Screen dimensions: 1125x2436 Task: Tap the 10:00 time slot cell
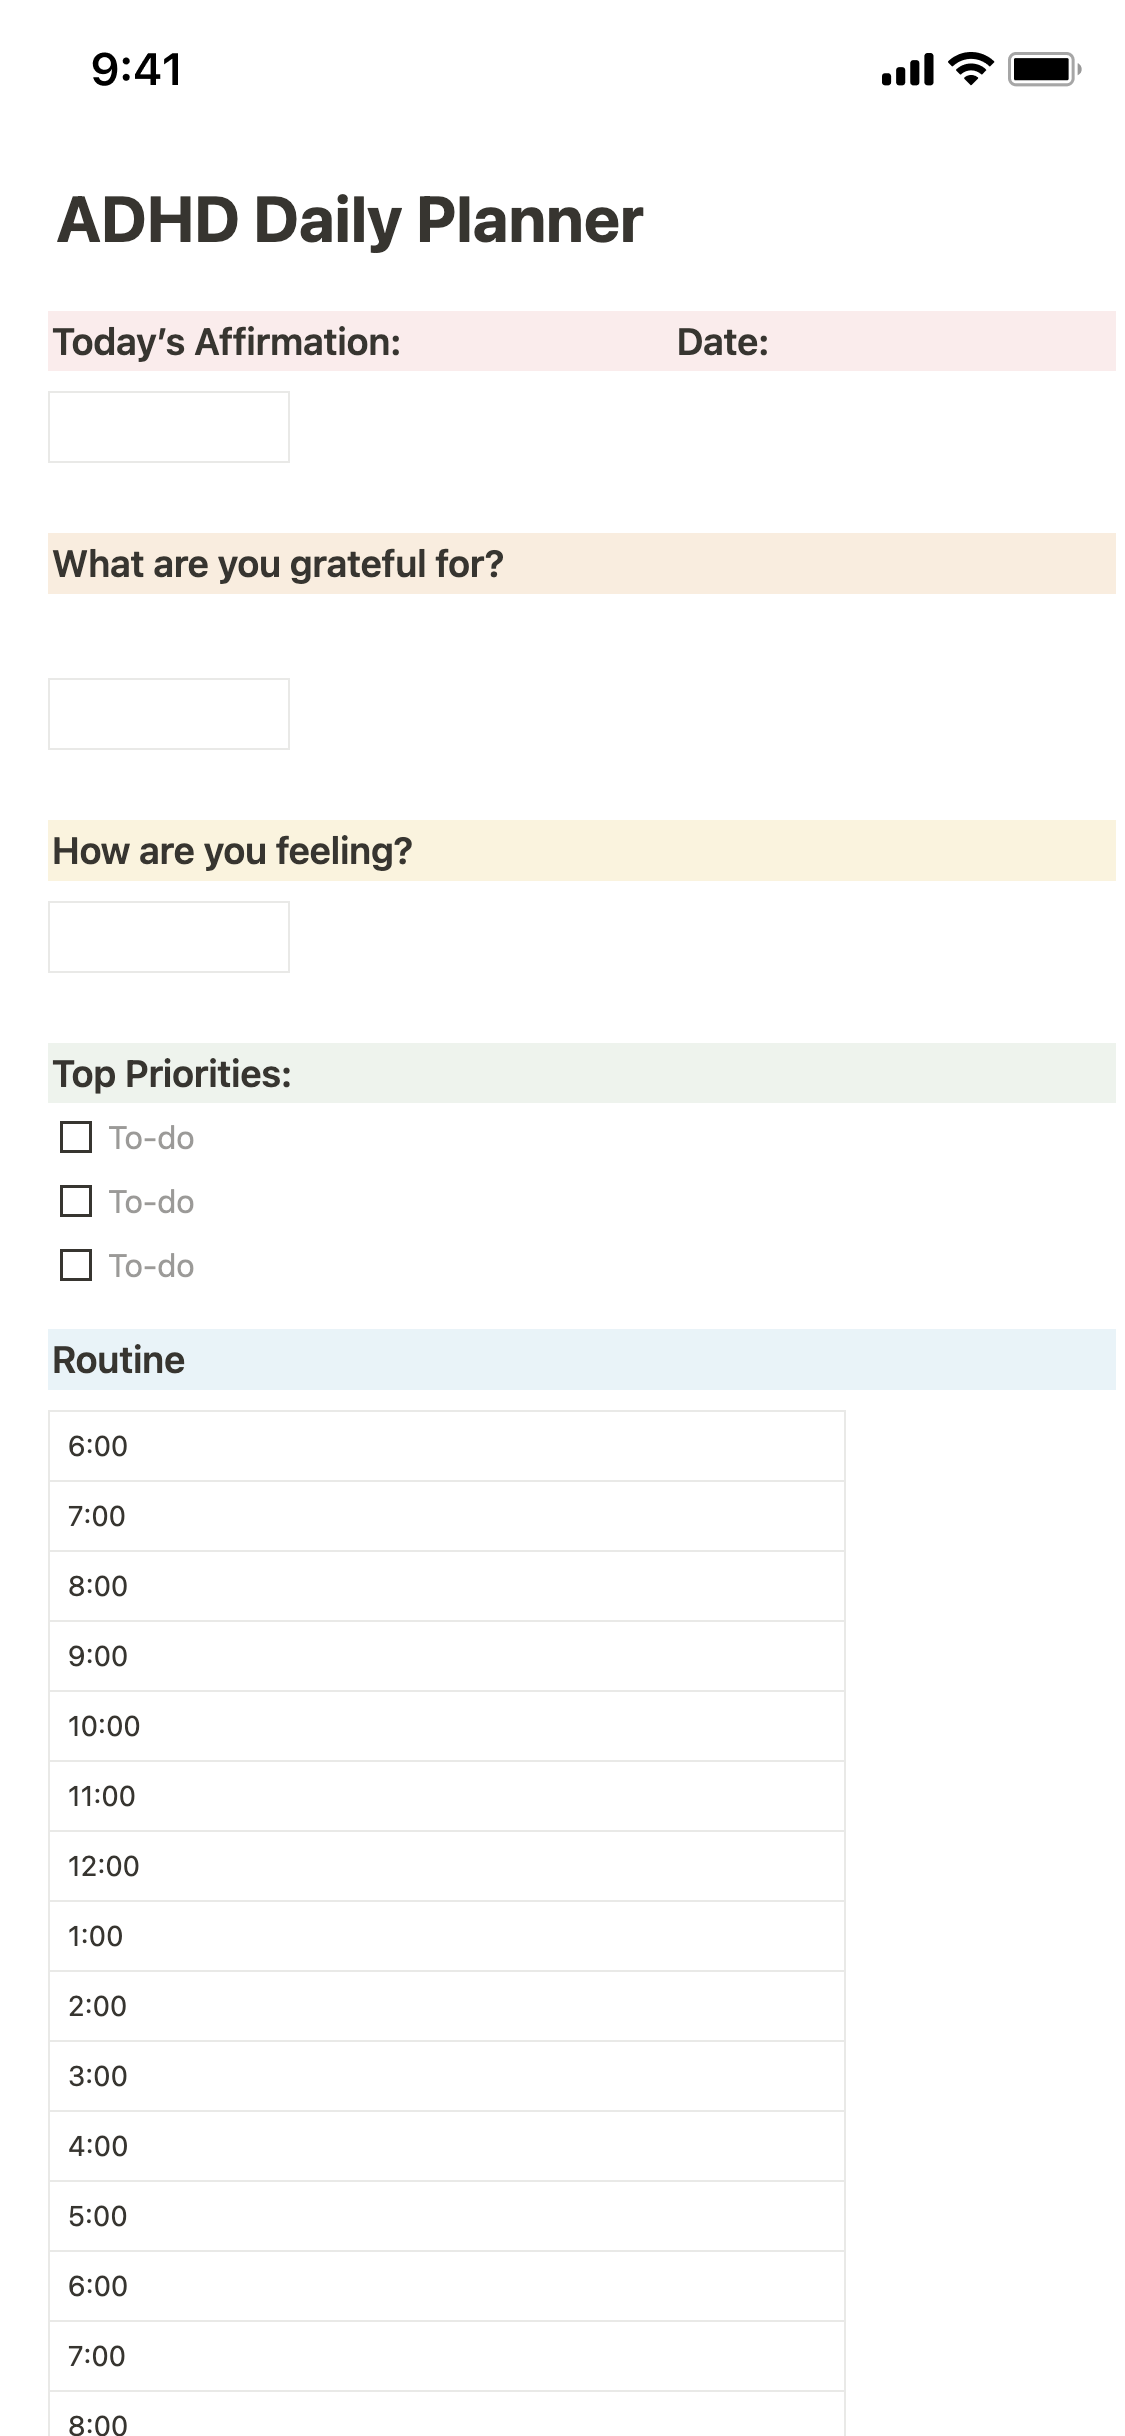446,1726
